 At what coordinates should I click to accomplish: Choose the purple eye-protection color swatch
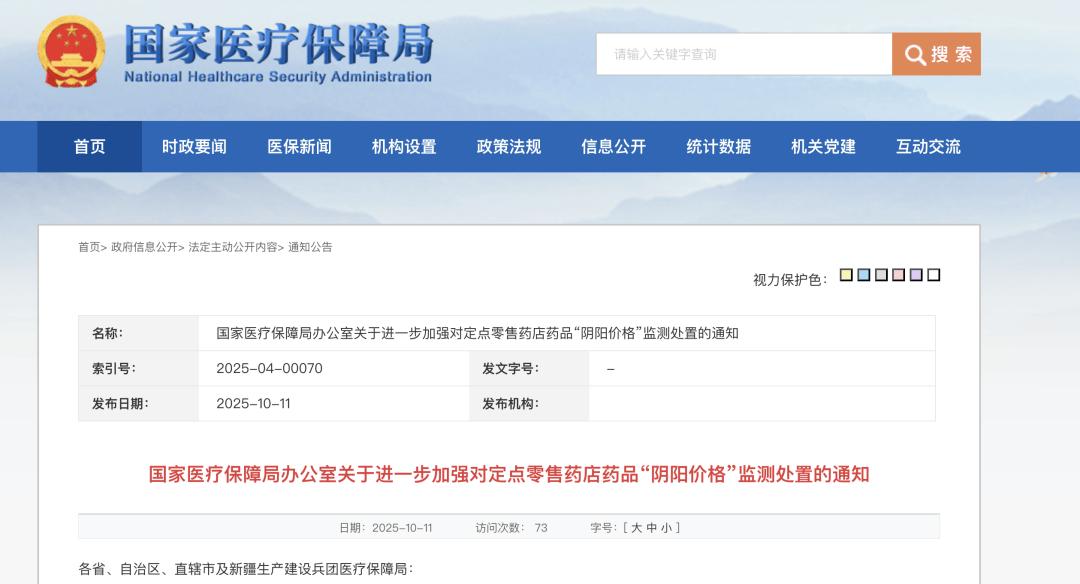pos(916,275)
